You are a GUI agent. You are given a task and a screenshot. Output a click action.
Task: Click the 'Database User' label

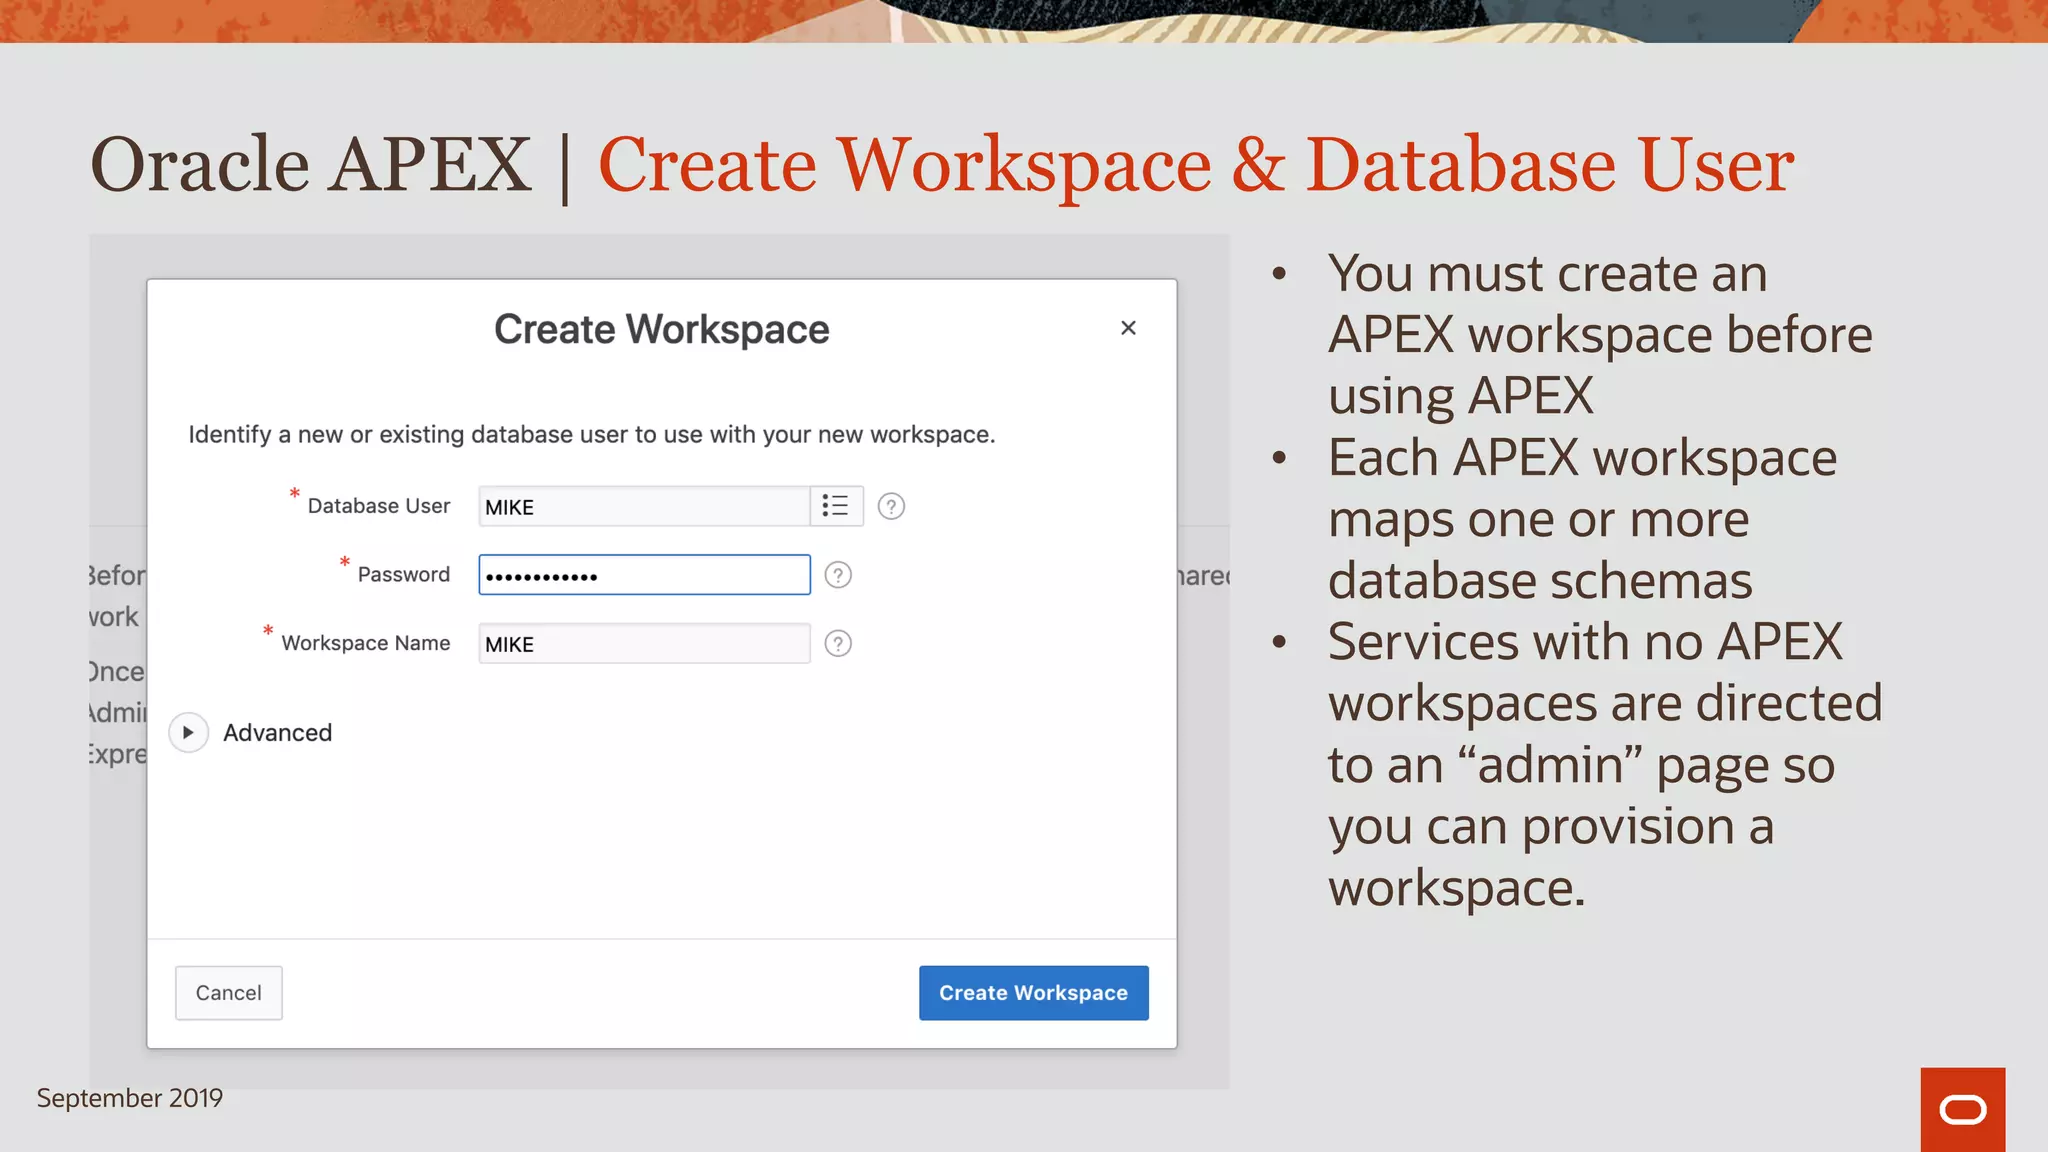(x=379, y=506)
